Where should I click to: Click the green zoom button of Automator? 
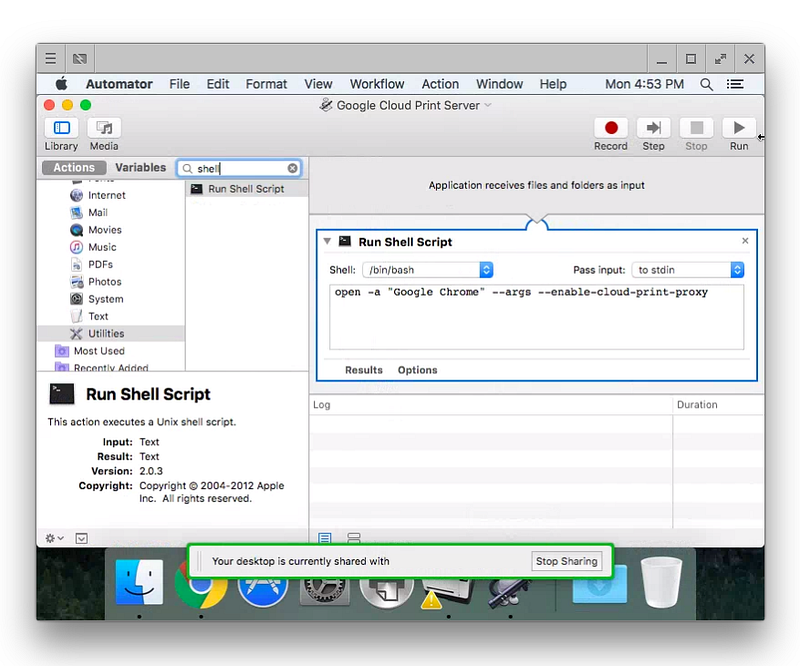[x=86, y=105]
